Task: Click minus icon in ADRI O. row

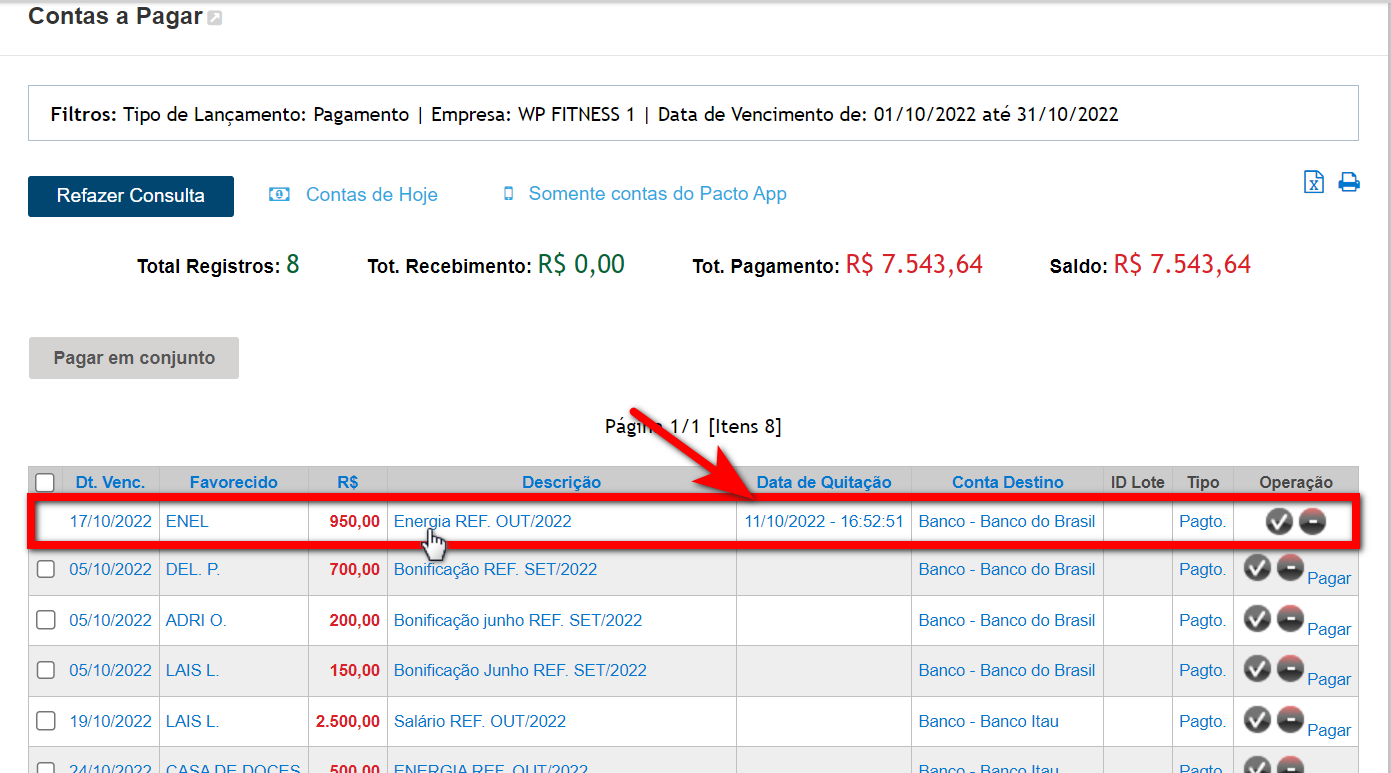Action: 1290,619
